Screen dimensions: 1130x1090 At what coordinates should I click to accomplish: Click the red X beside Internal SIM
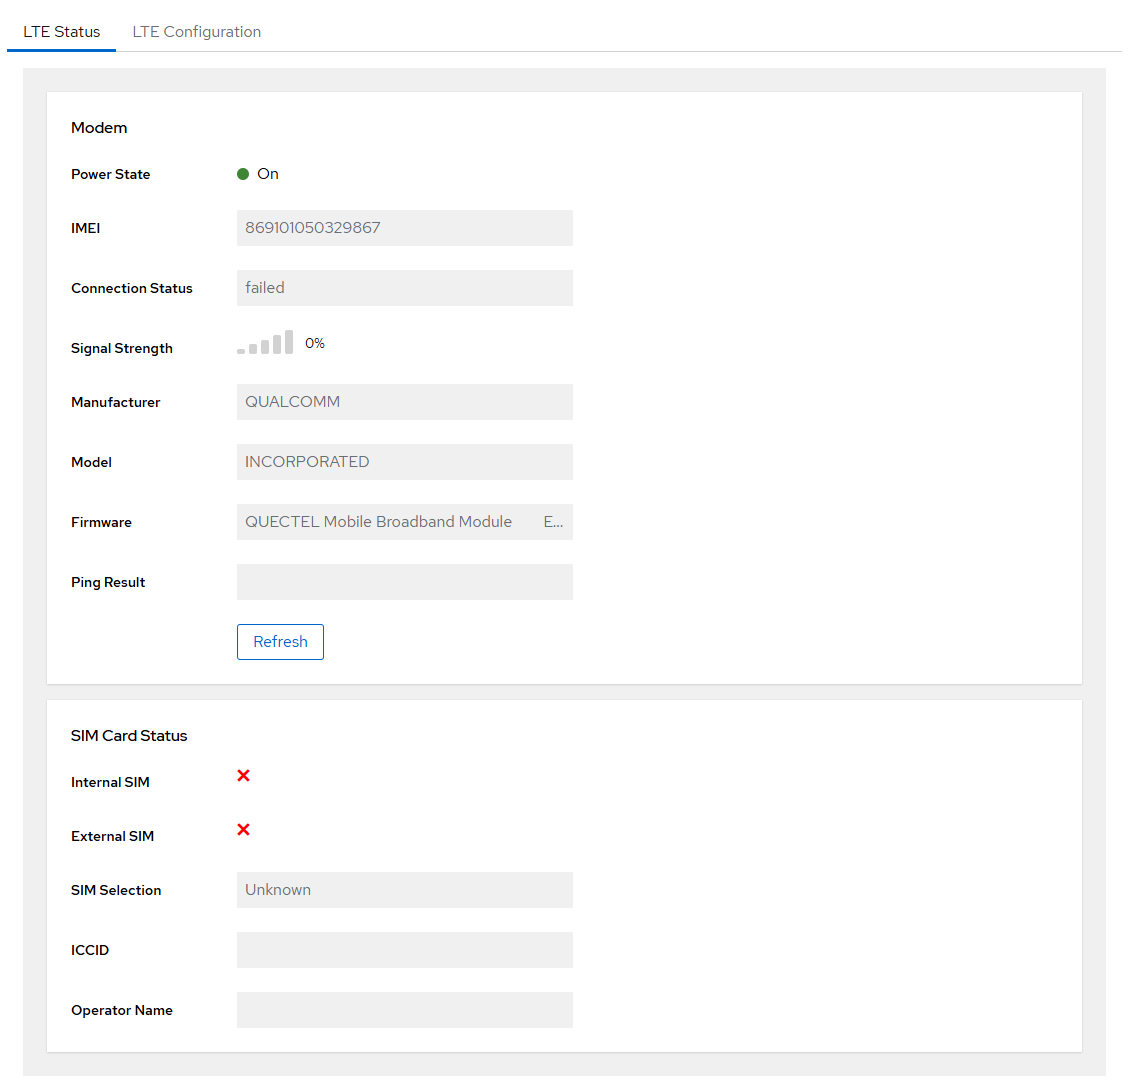[x=243, y=776]
